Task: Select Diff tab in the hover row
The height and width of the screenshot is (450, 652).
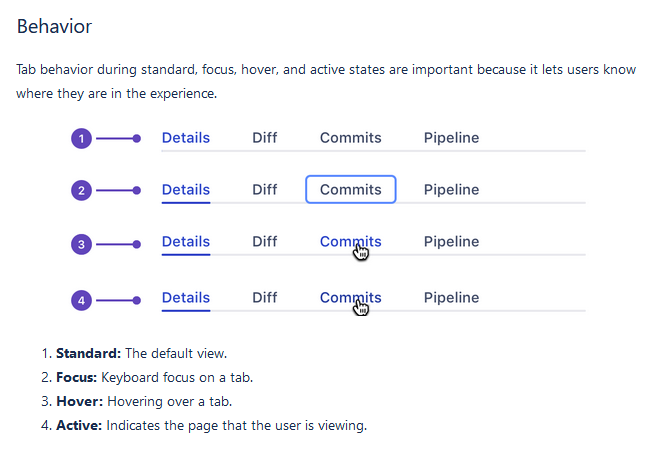Action: coord(265,241)
